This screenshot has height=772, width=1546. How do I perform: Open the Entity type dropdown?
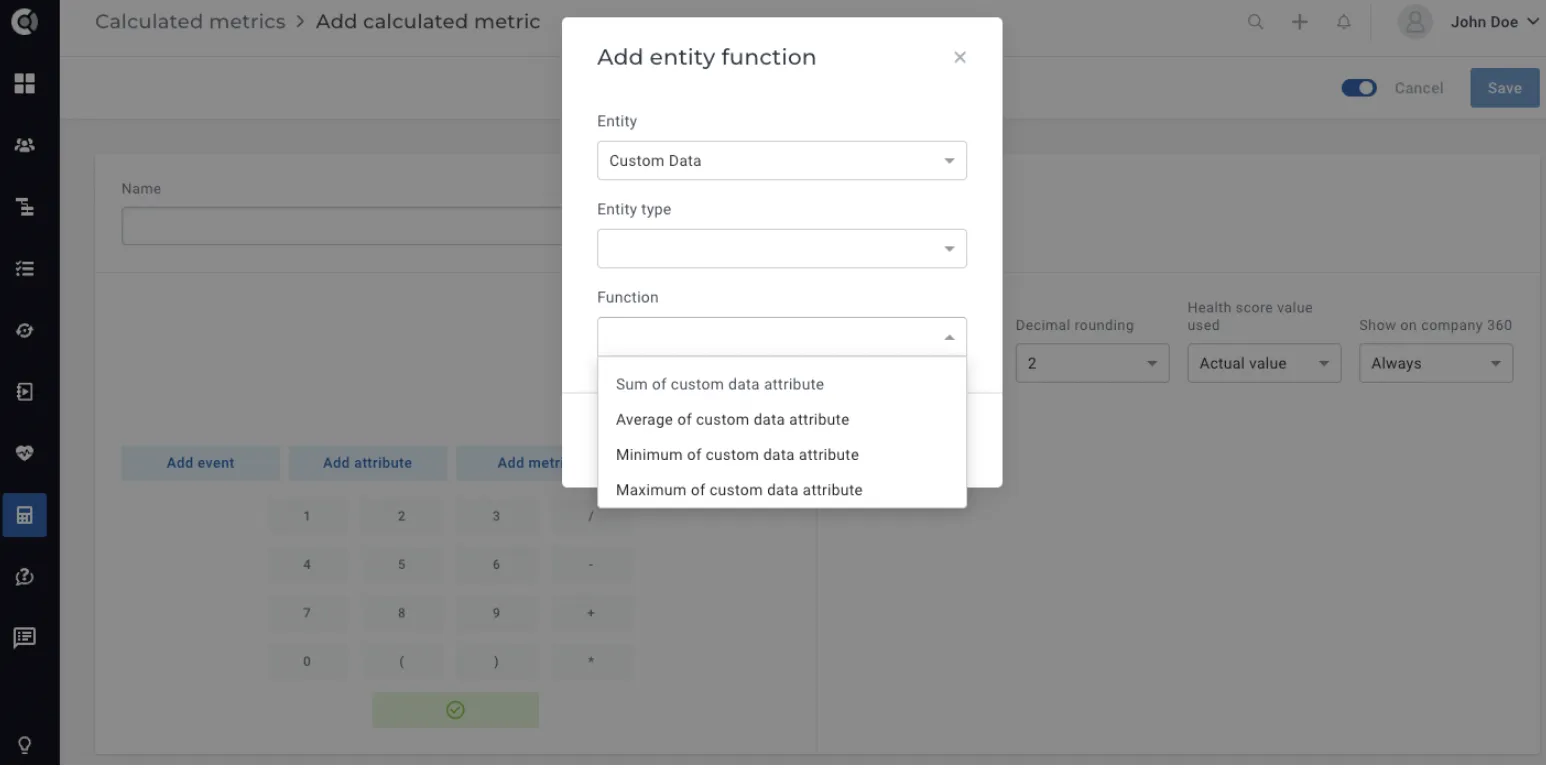[782, 248]
